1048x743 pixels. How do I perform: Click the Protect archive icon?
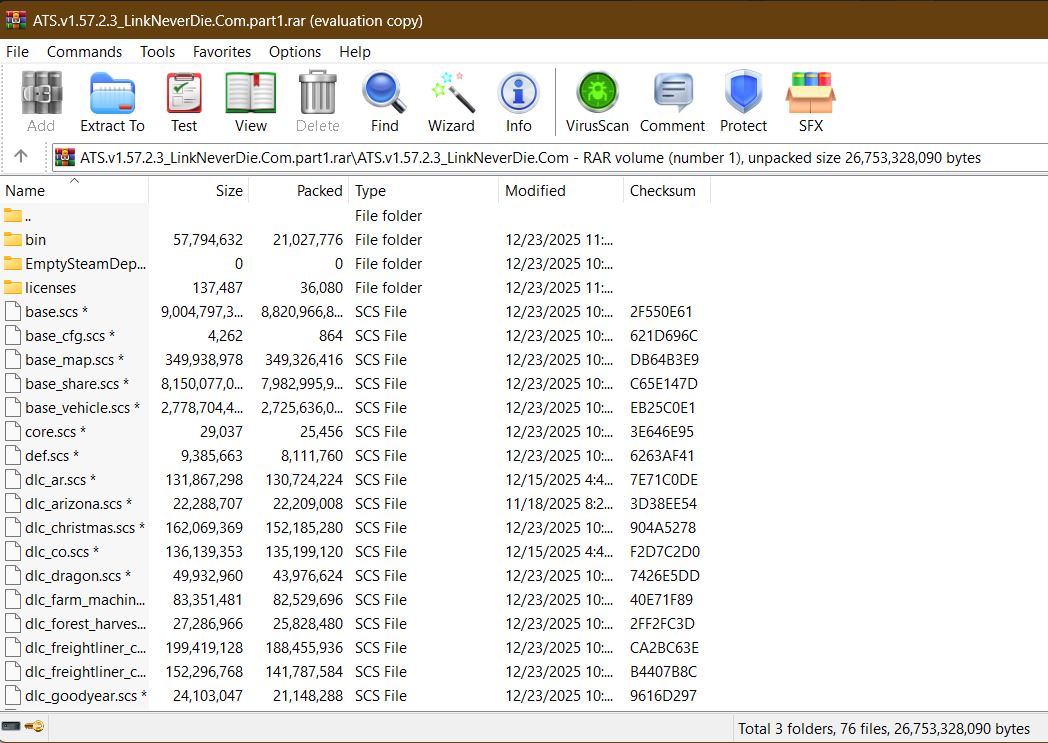[743, 102]
